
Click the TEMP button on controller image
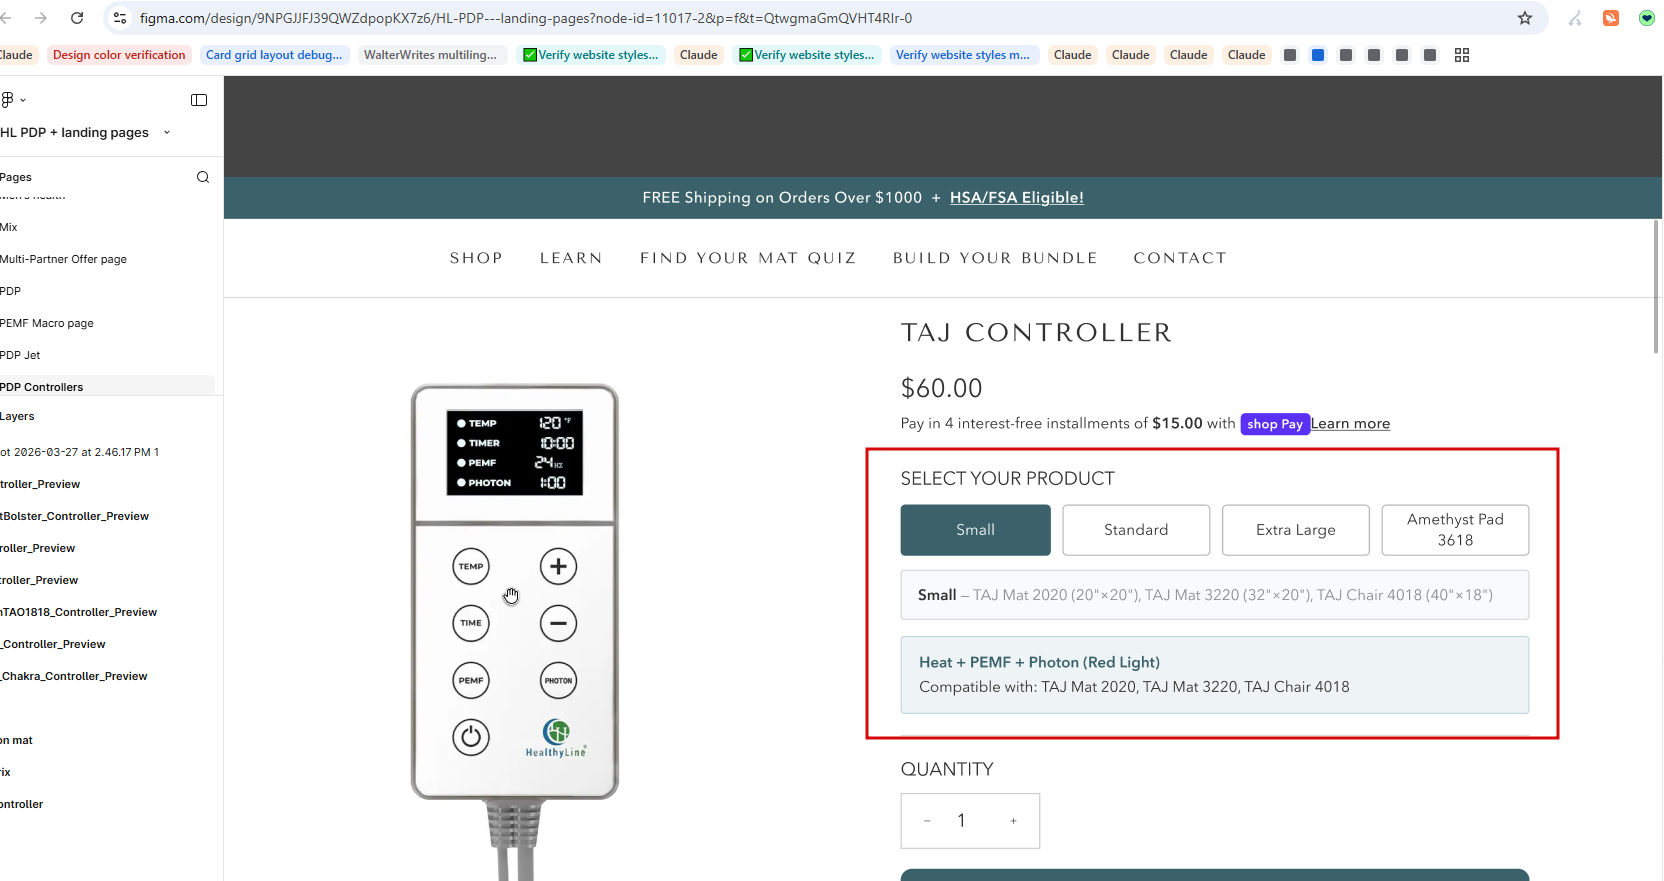pos(471,567)
